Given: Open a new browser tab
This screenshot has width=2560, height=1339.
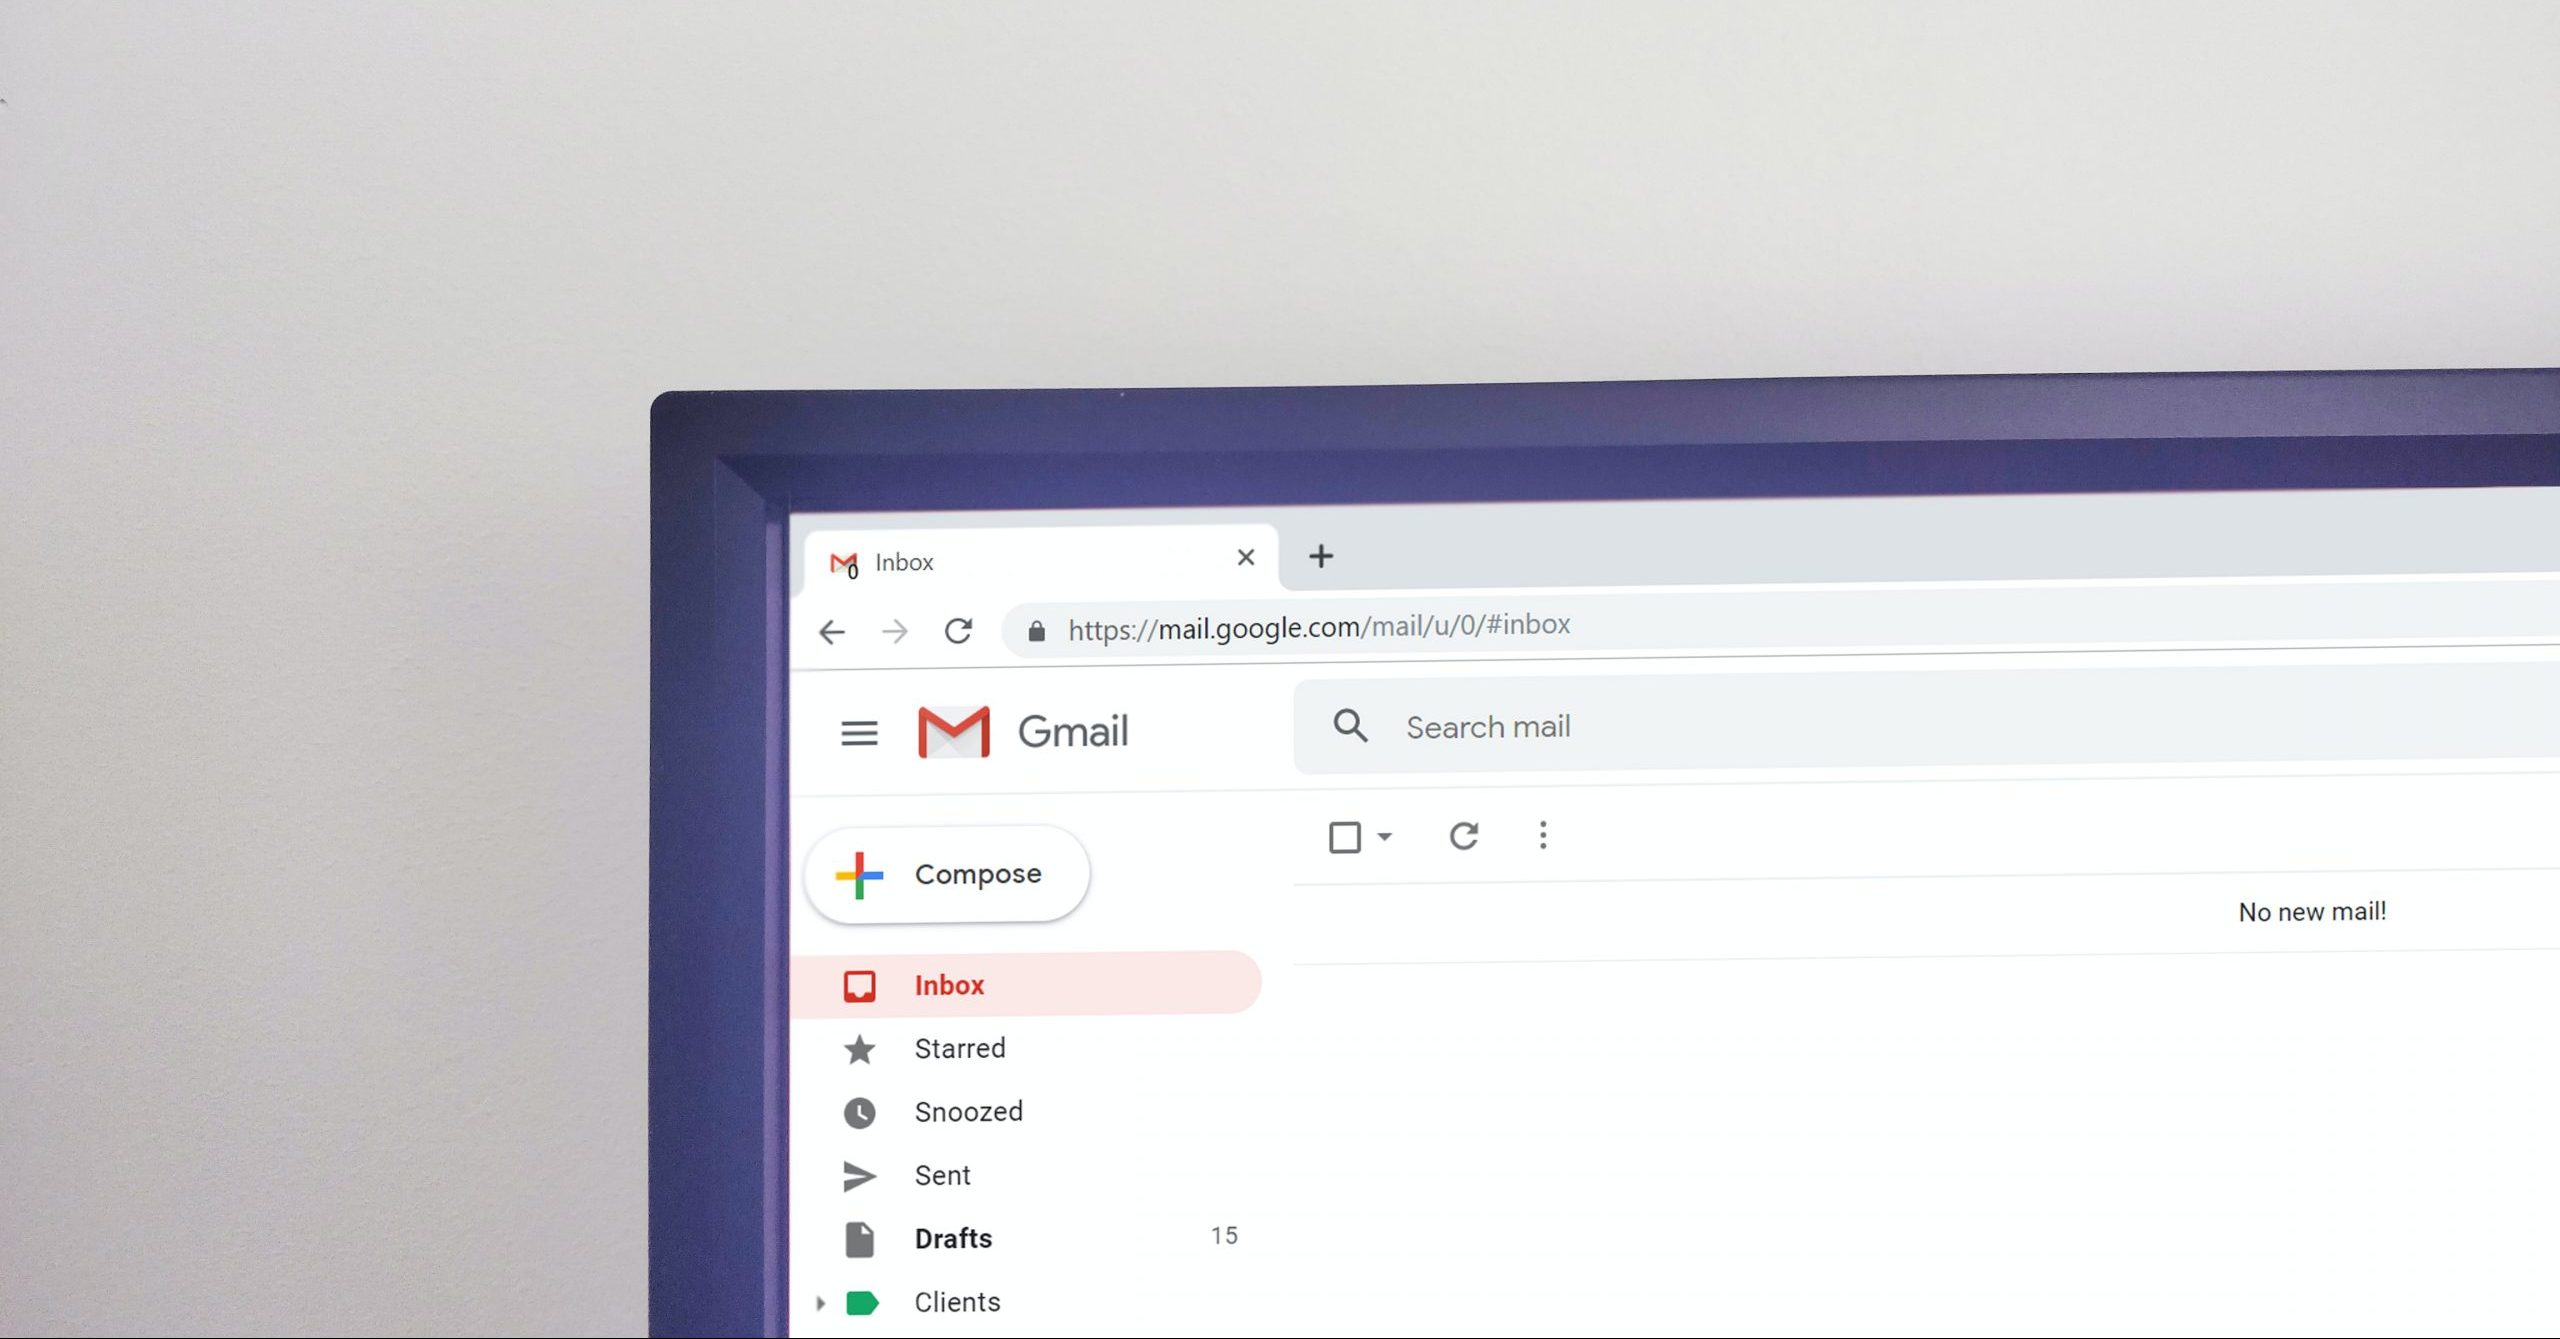Looking at the screenshot, I should point(1321,557).
